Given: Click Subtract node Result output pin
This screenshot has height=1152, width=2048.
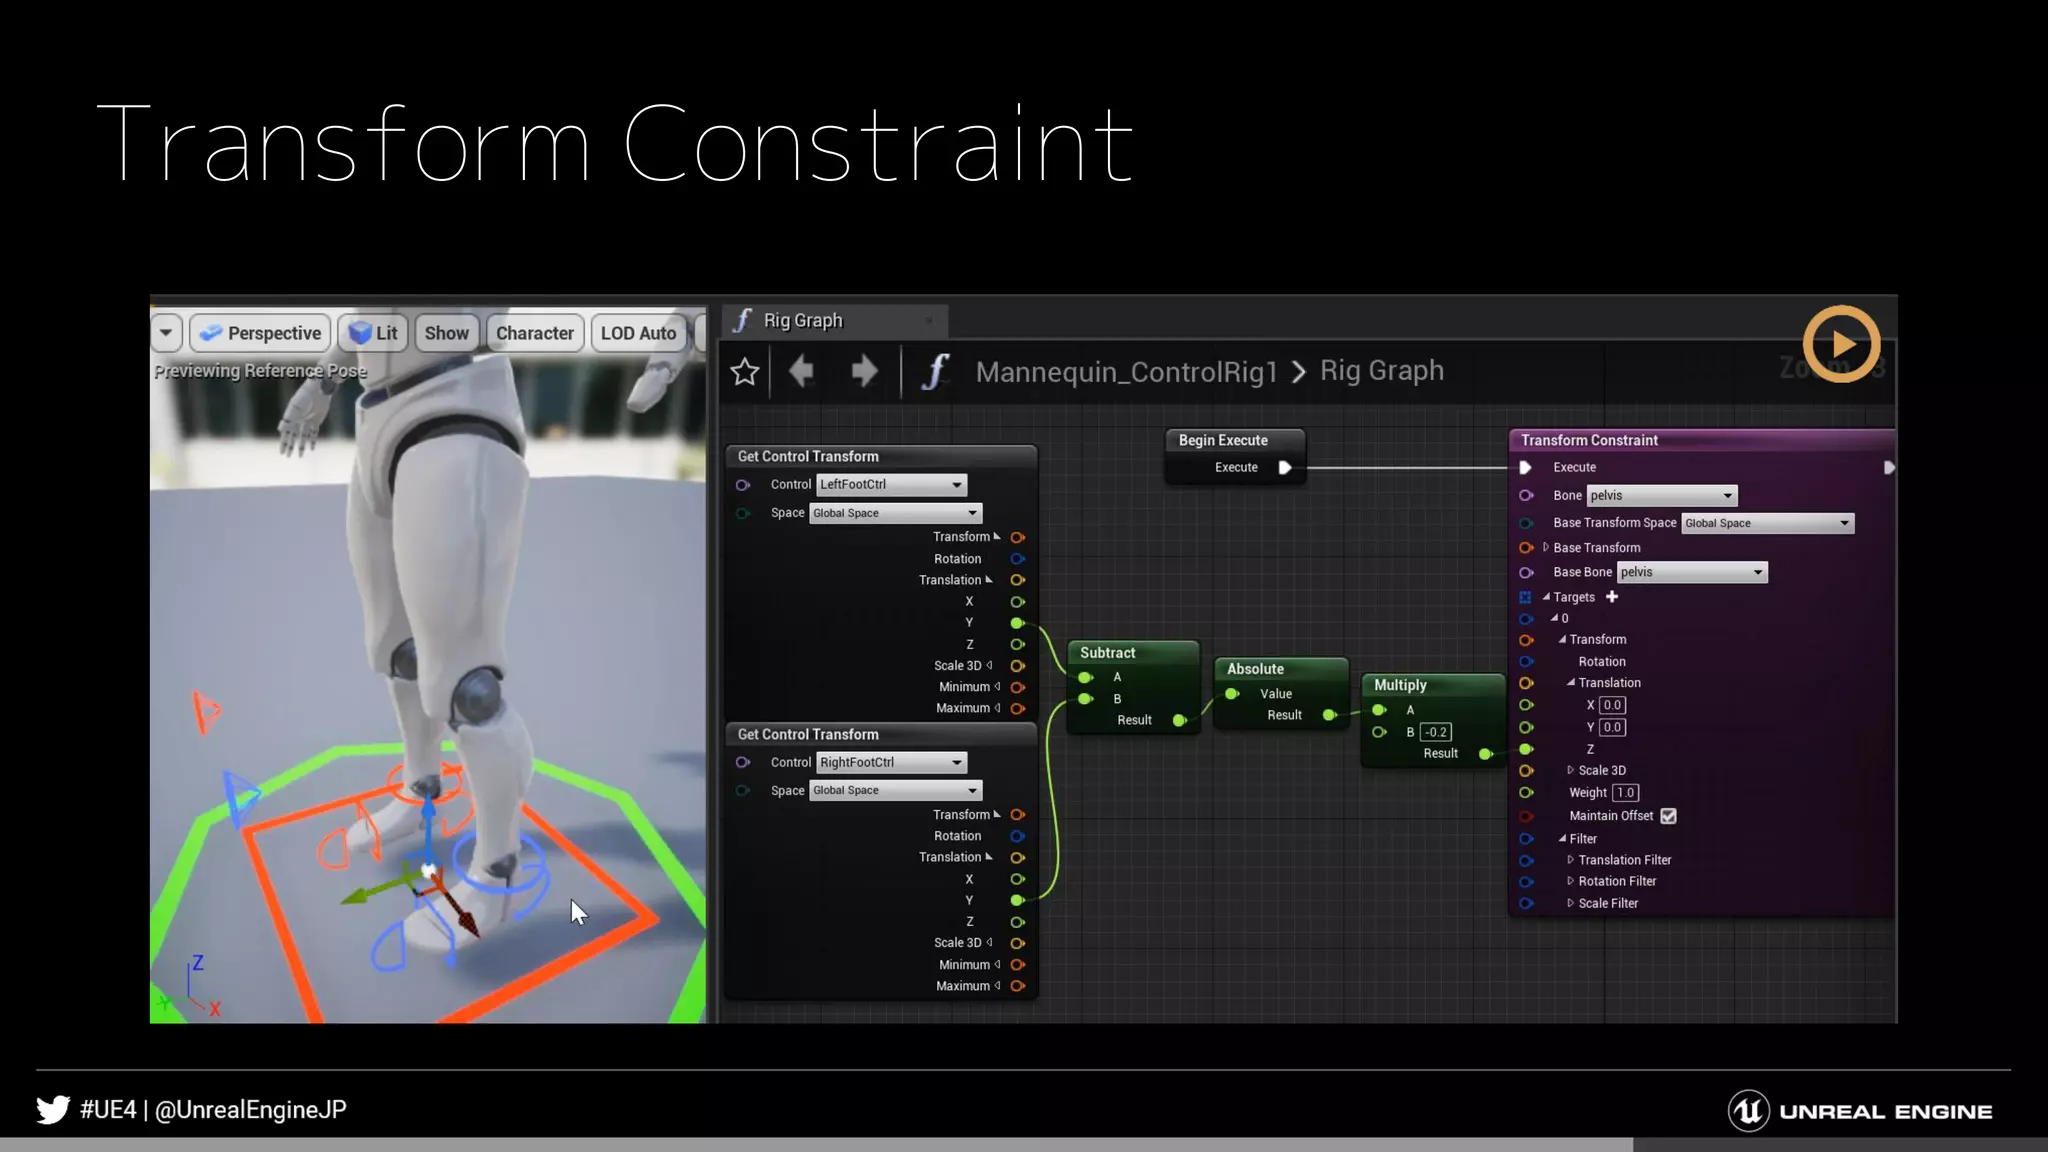Looking at the screenshot, I should tap(1179, 720).
